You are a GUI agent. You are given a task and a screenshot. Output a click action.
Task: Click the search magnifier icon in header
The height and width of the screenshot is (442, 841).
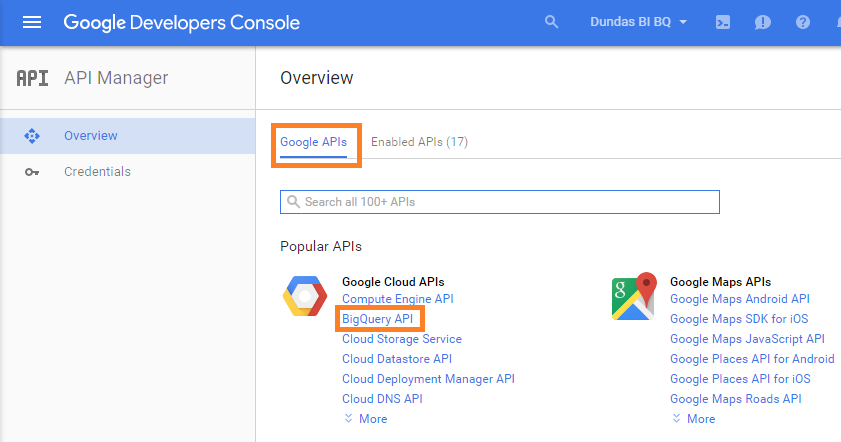(551, 22)
